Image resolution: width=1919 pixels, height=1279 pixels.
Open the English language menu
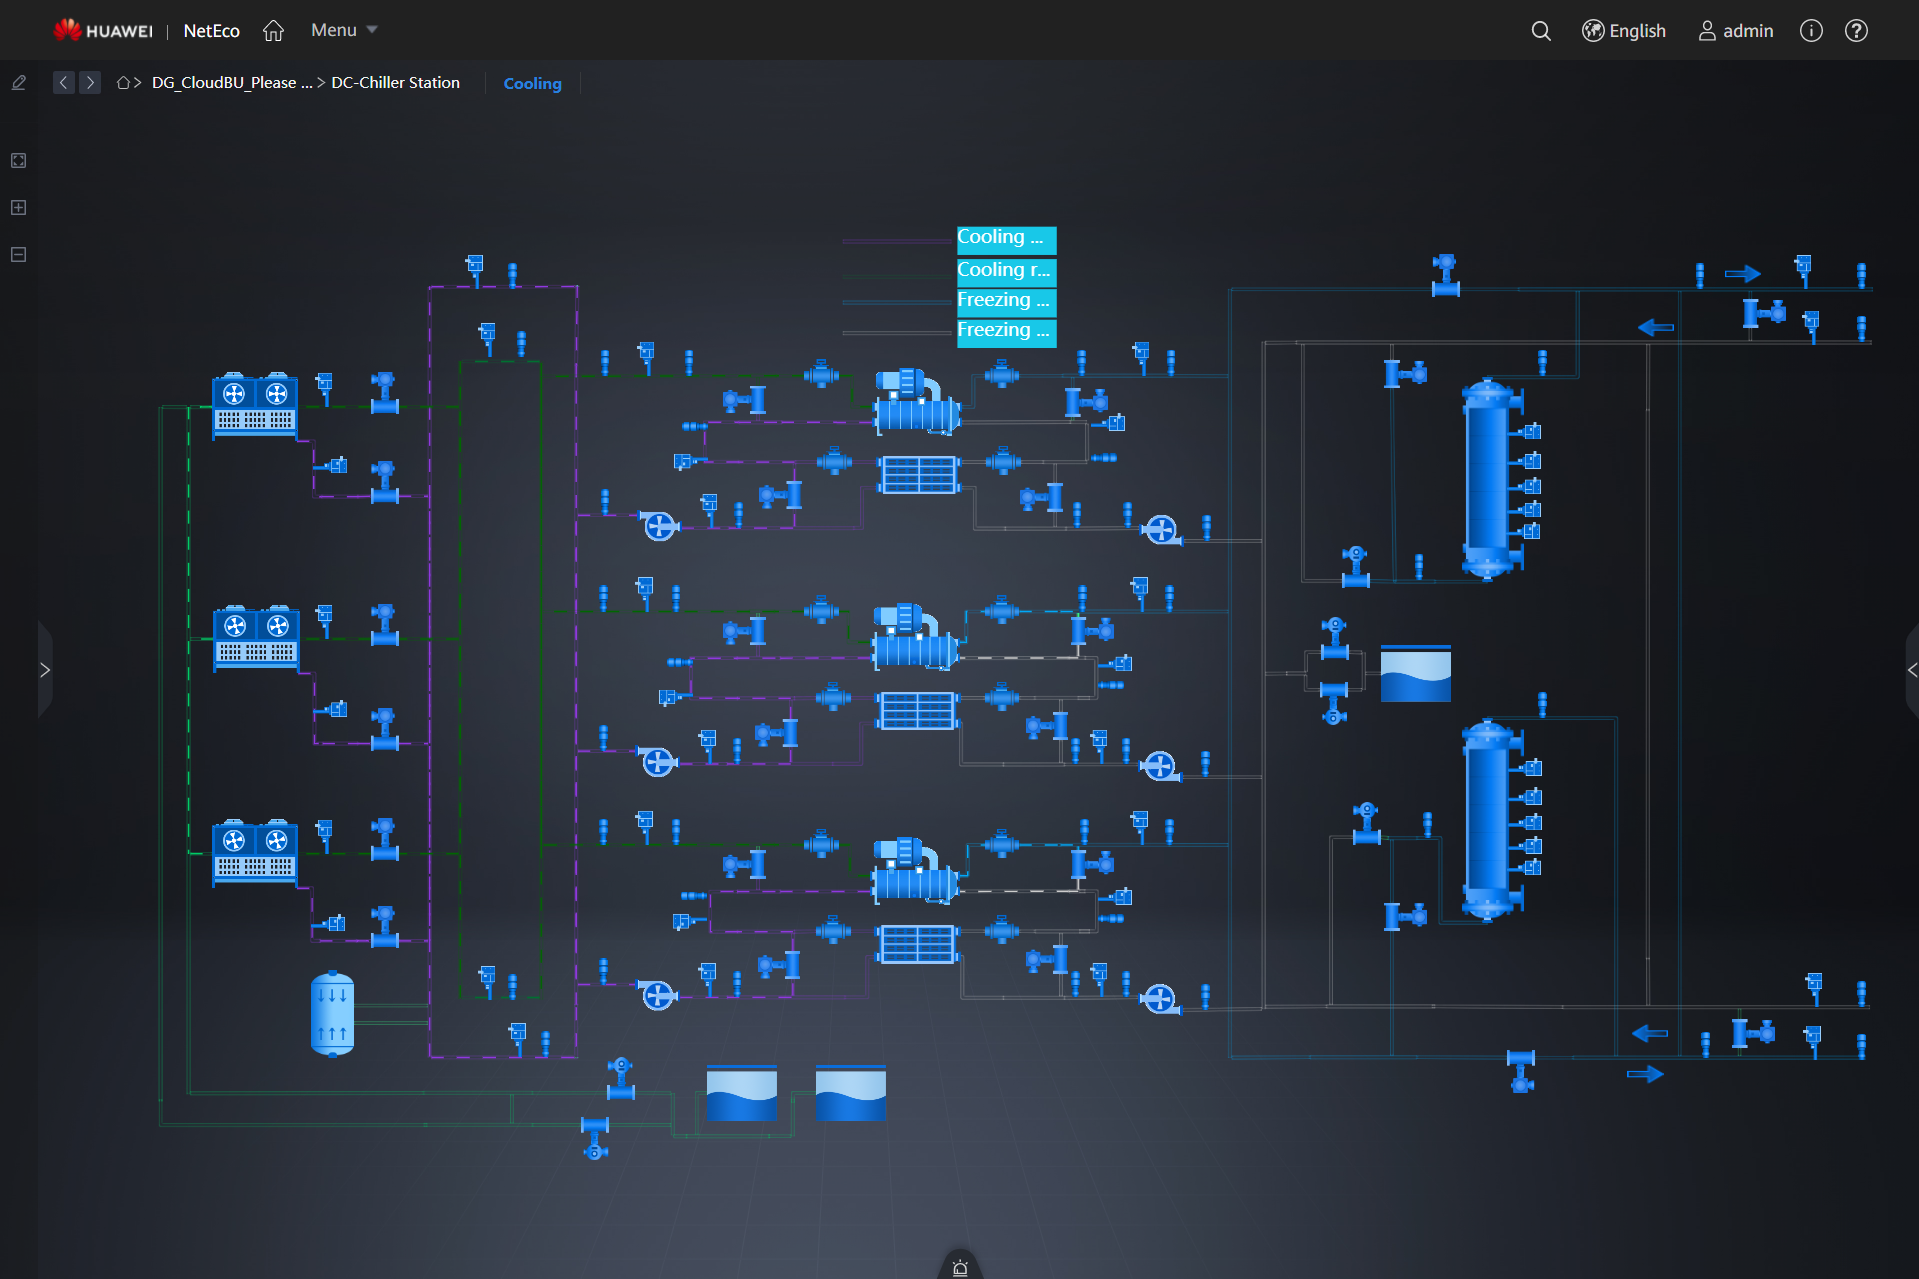1624,31
